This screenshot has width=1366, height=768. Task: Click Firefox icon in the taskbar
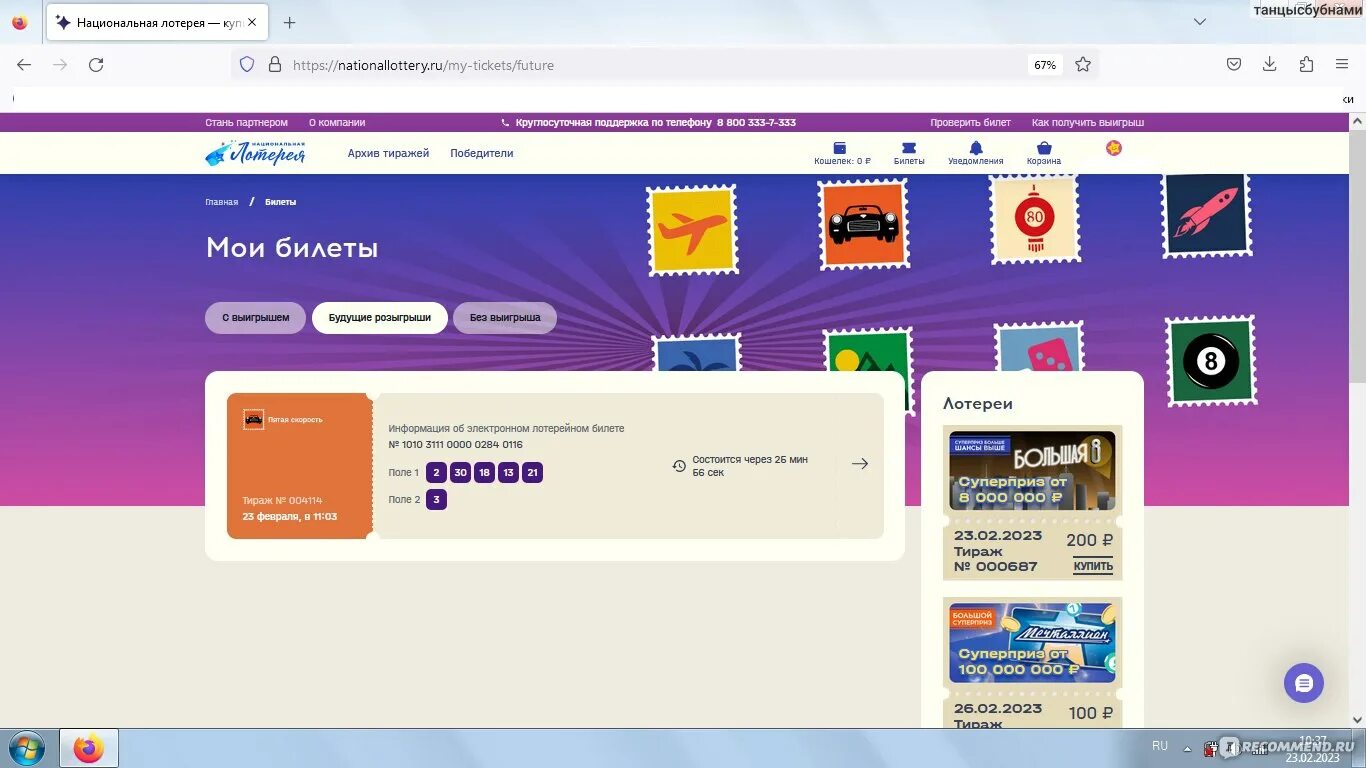click(89, 748)
